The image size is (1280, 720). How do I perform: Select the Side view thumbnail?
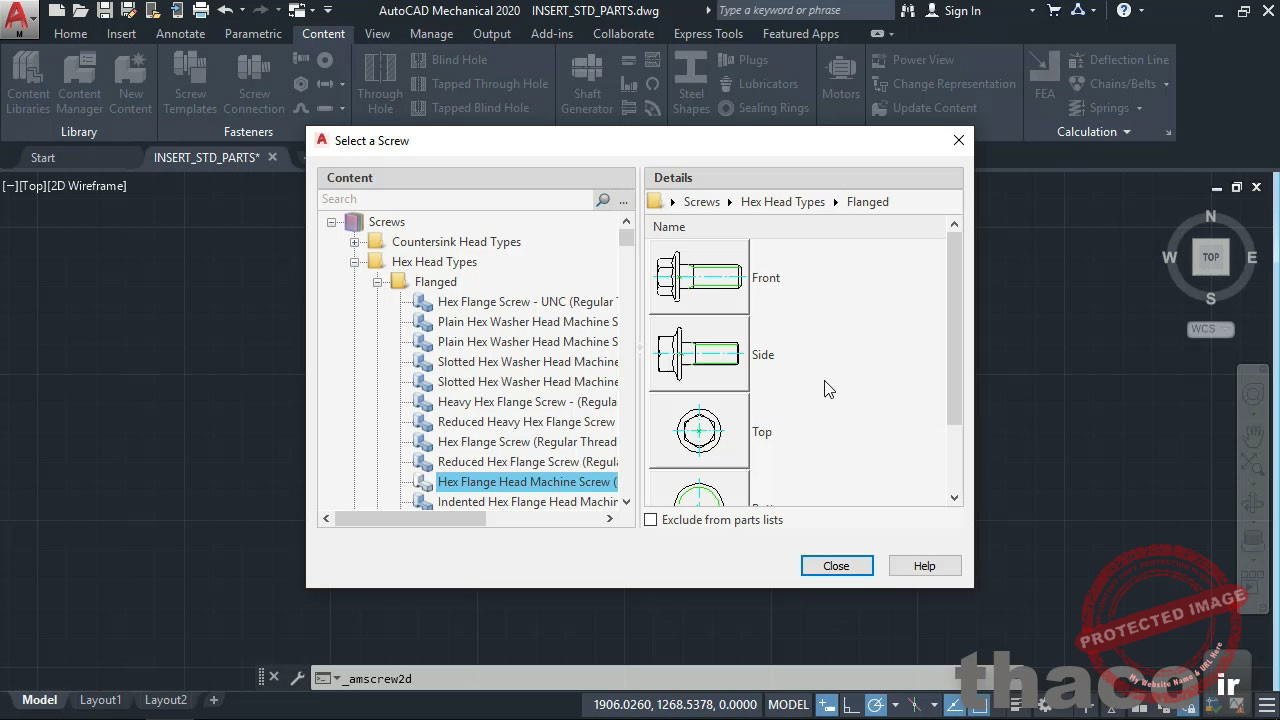tap(699, 354)
